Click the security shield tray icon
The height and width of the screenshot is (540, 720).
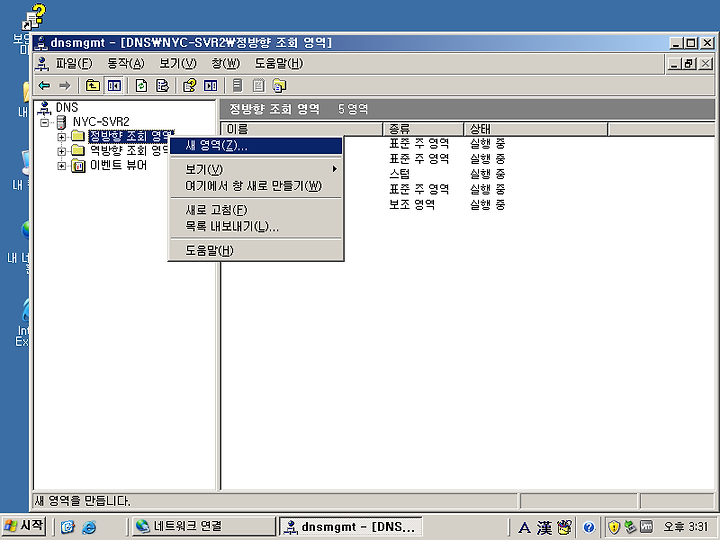(614, 527)
